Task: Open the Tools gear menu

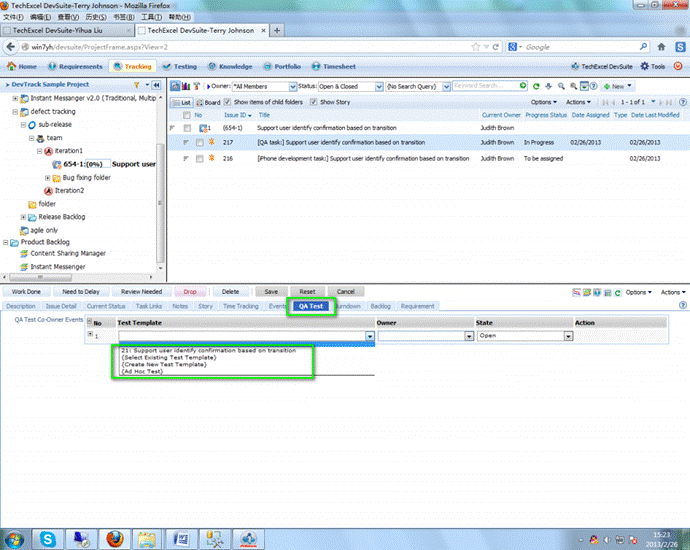Action: coord(653,66)
